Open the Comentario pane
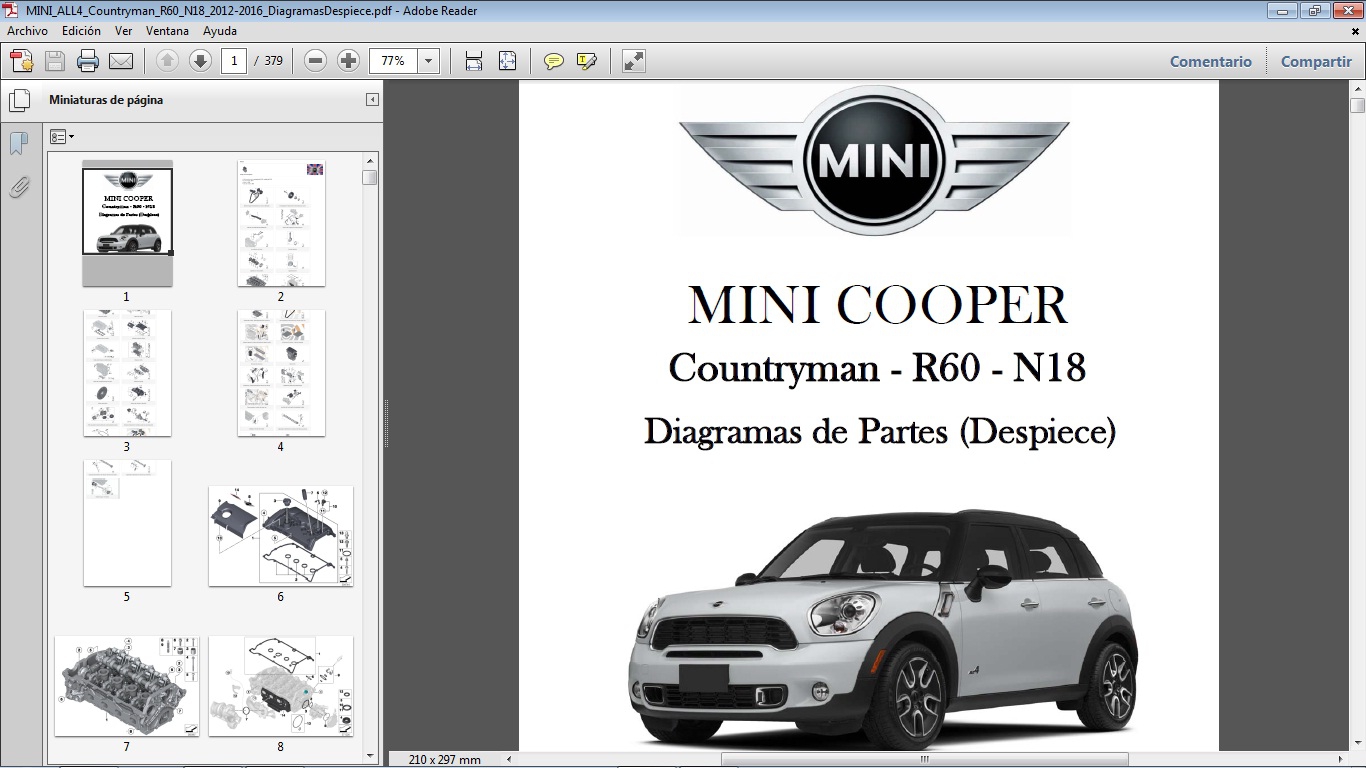 click(1210, 61)
